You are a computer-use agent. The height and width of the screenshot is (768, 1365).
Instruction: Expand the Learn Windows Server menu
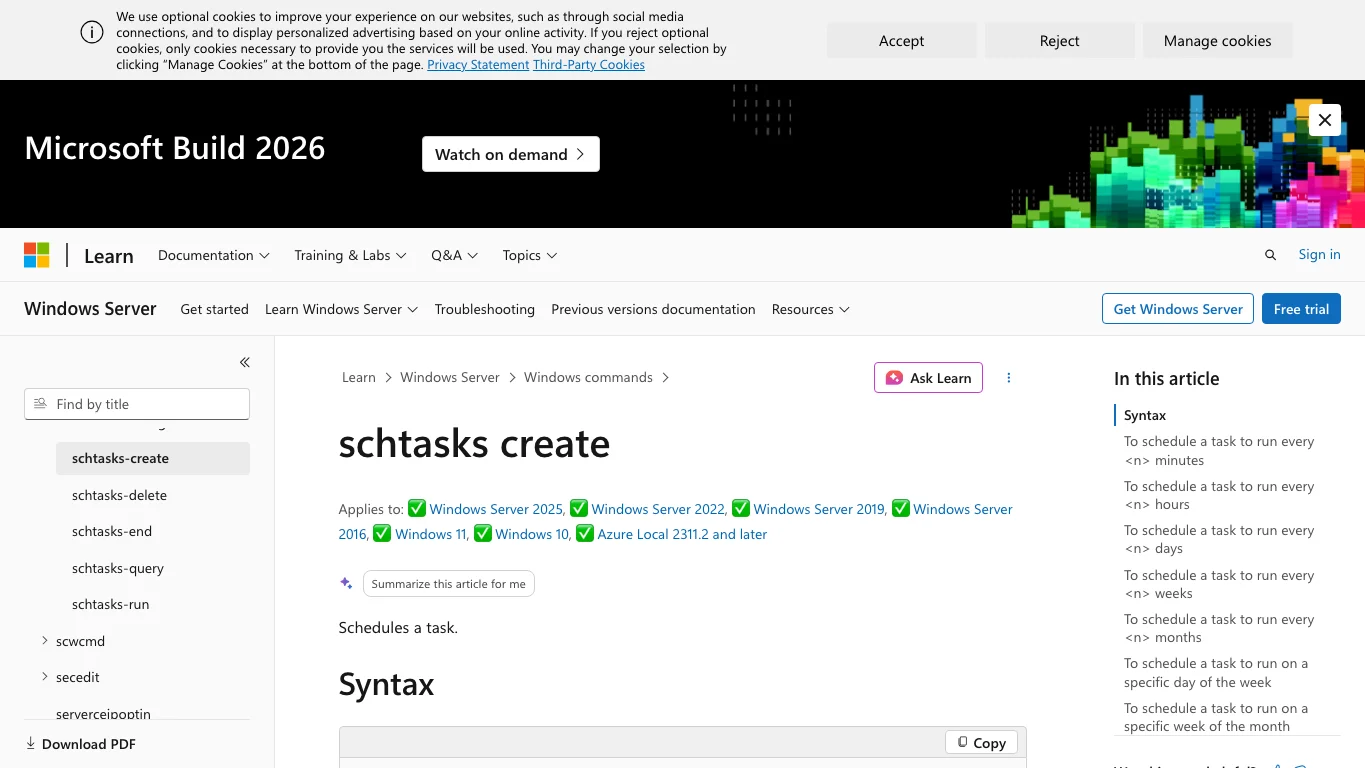341,309
